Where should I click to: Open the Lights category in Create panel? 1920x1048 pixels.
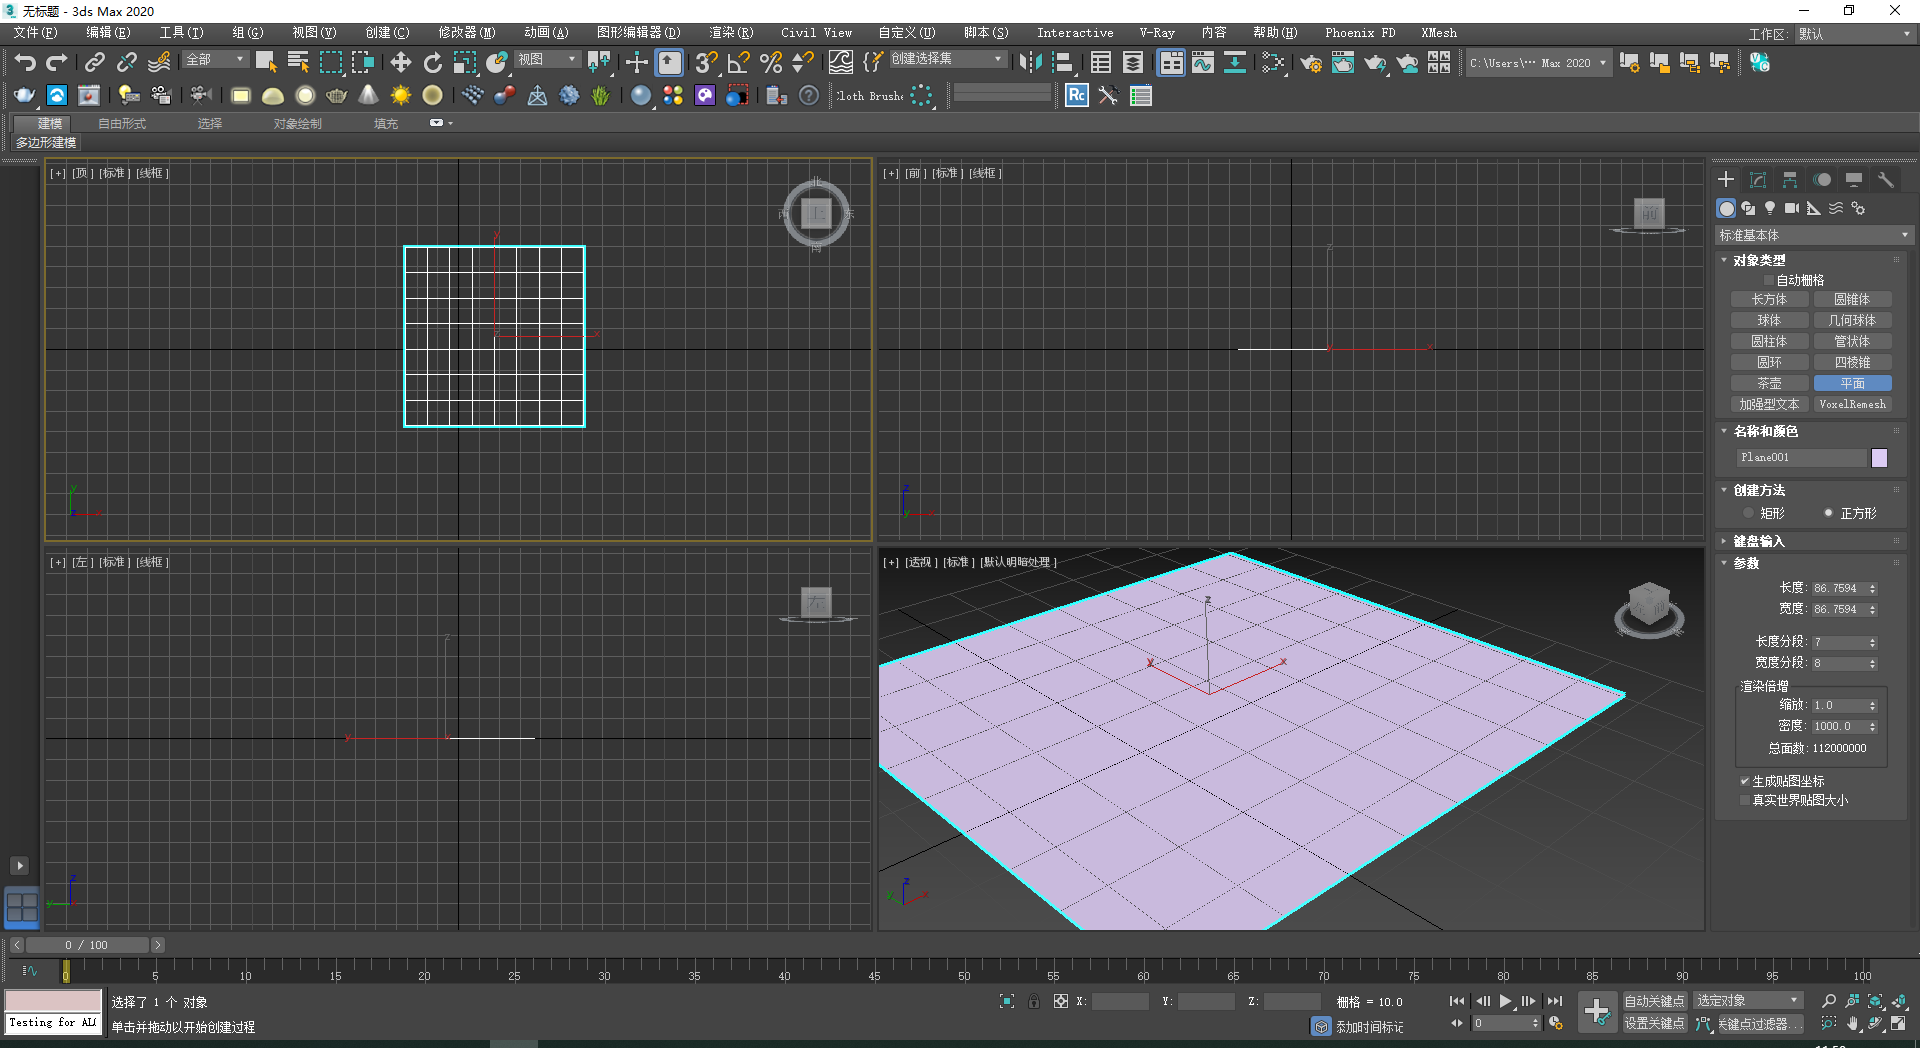pos(1769,208)
